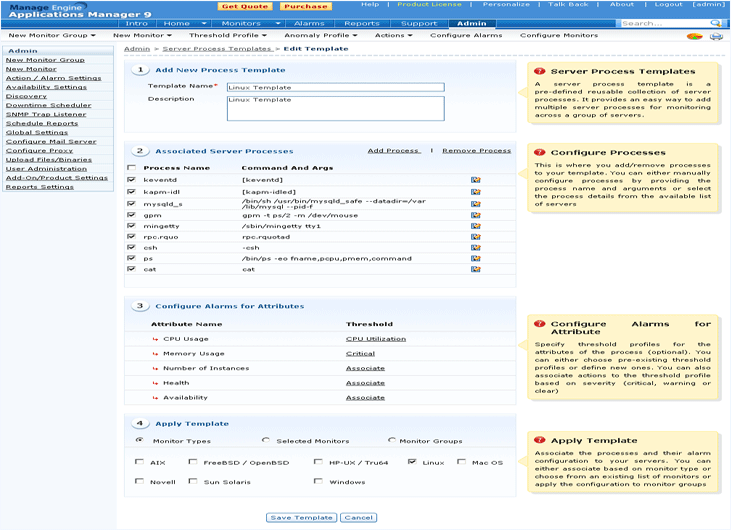
Task: Click the printer icon in toolbar
Action: (716, 36)
